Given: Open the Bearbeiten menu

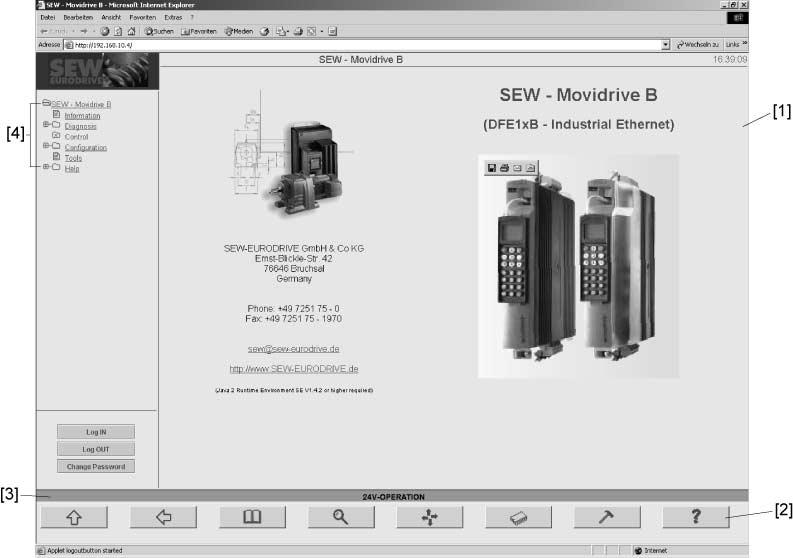Looking at the screenshot, I should (x=78, y=17).
